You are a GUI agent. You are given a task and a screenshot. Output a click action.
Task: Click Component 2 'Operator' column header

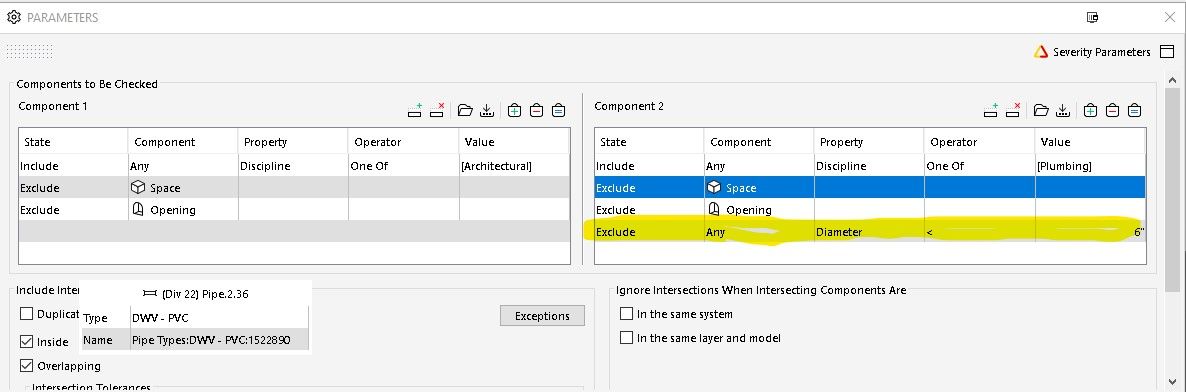point(979,142)
